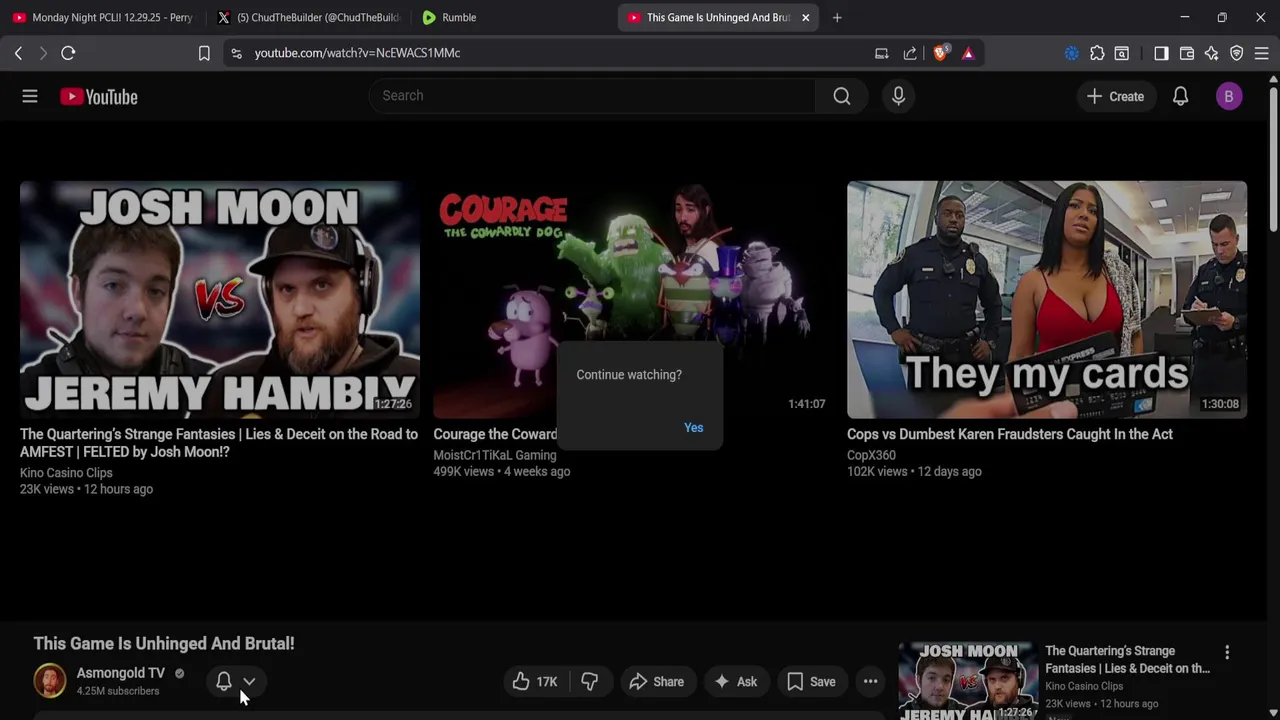Open The Quartering's Strange Fantasies title link

coord(219,443)
